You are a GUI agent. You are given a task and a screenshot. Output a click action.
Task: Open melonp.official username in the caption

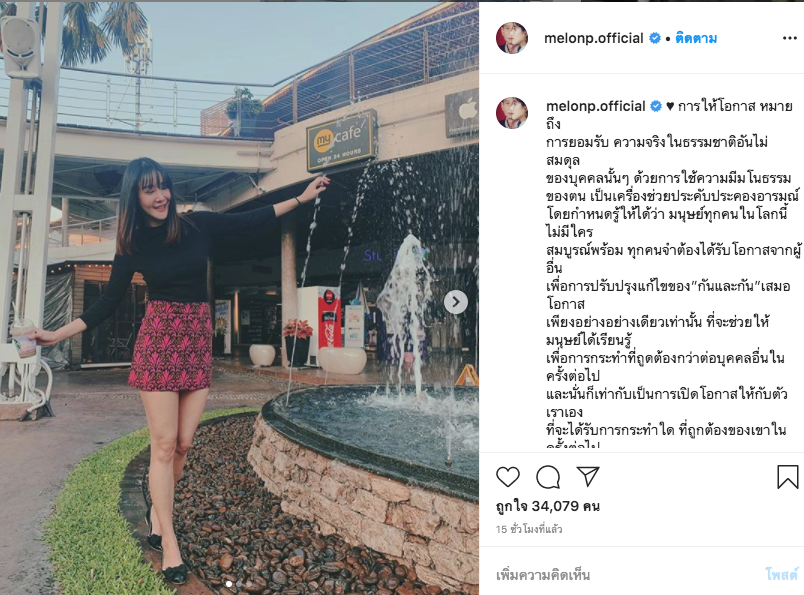click(595, 106)
